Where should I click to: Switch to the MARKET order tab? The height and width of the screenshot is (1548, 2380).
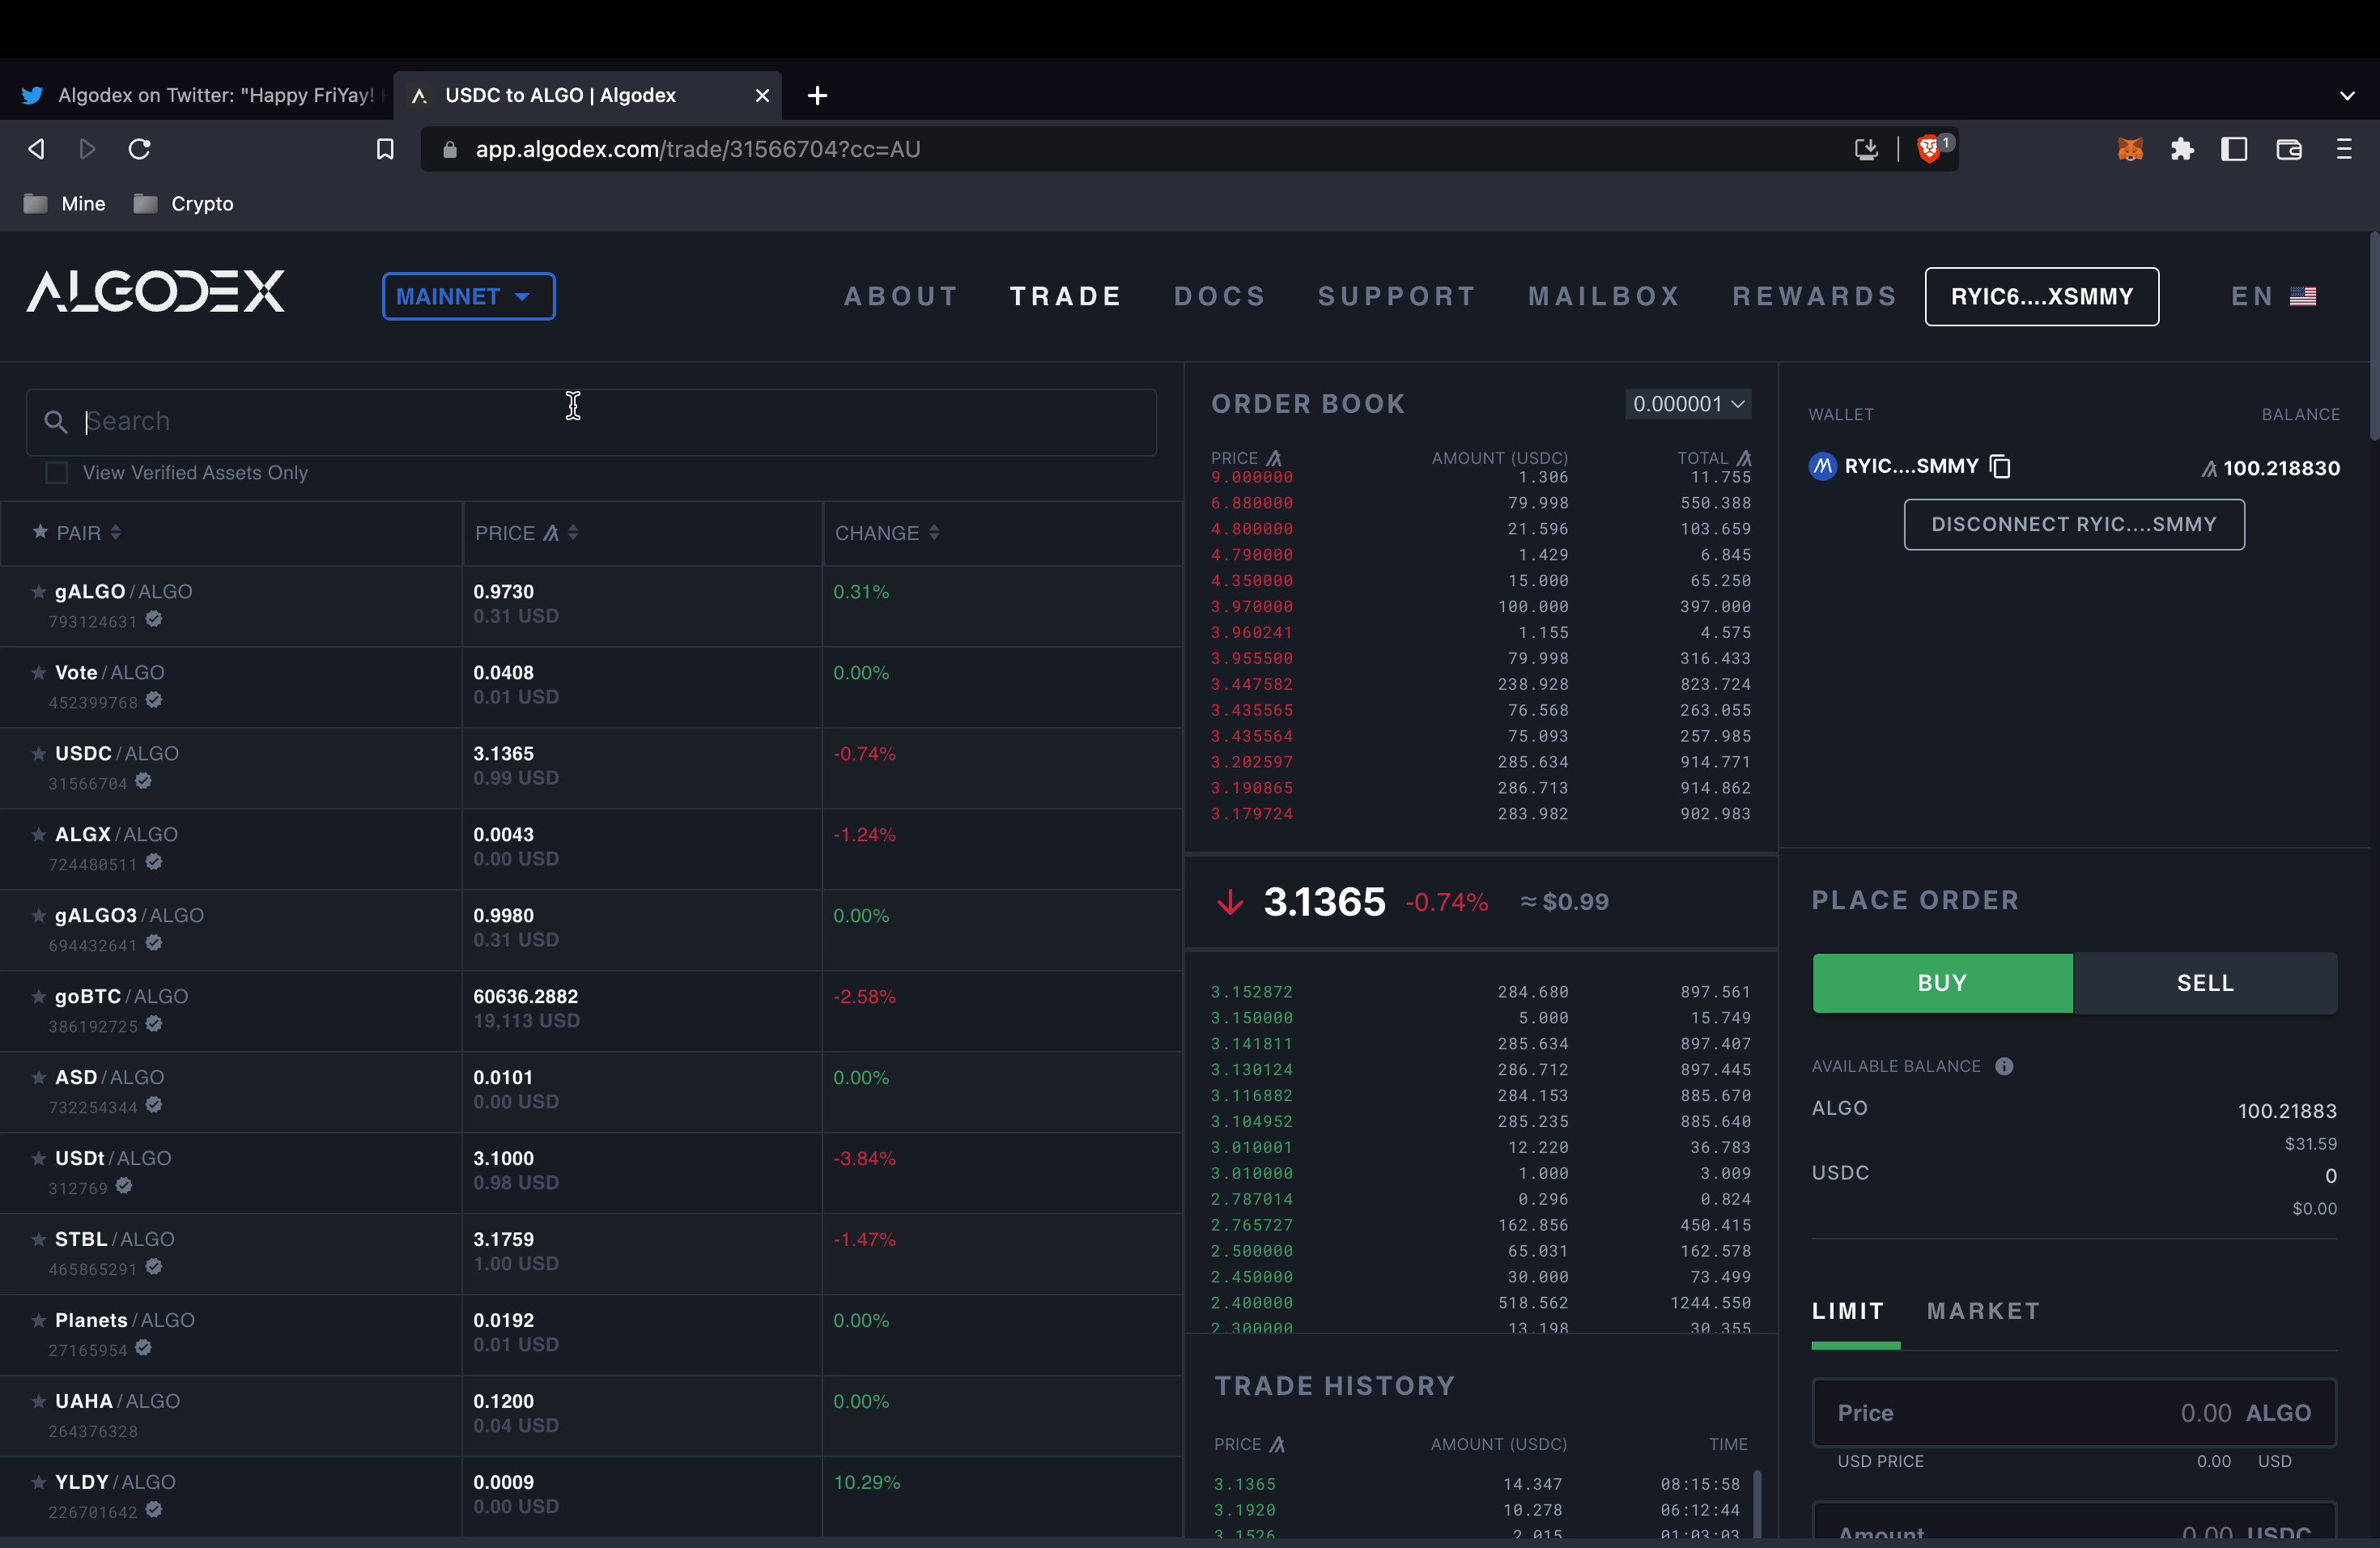(1983, 1311)
